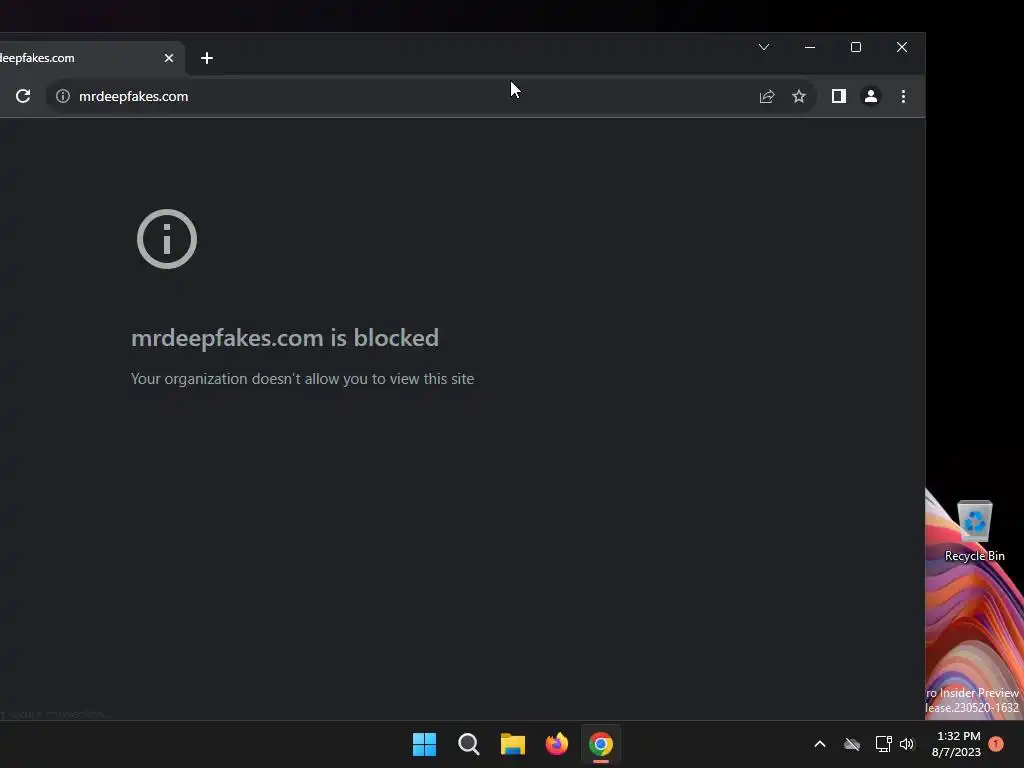Select the Recycle Bin desktop icon
This screenshot has height=768, width=1024.
[x=974, y=531]
